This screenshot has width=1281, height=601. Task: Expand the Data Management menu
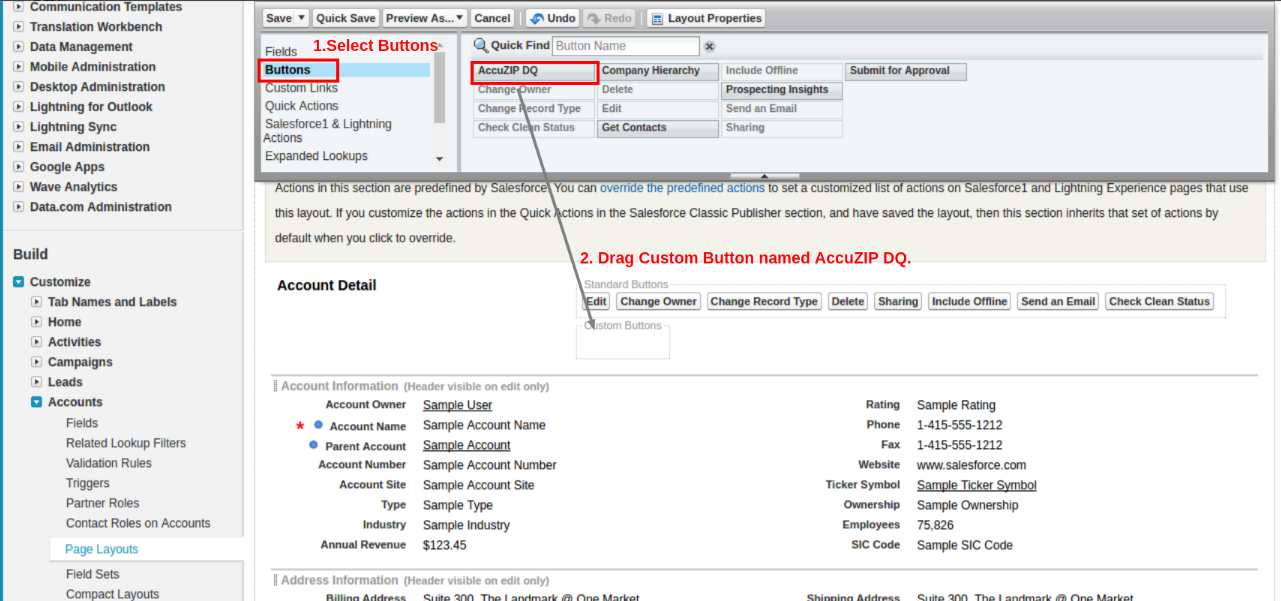point(19,47)
